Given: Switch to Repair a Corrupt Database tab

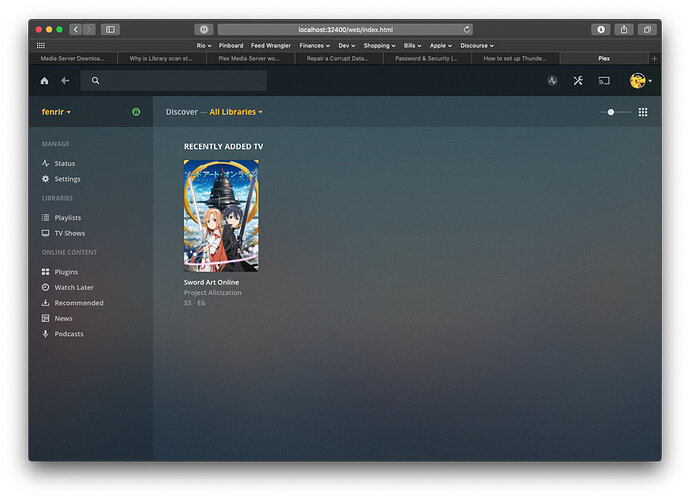Looking at the screenshot, I should (338, 58).
